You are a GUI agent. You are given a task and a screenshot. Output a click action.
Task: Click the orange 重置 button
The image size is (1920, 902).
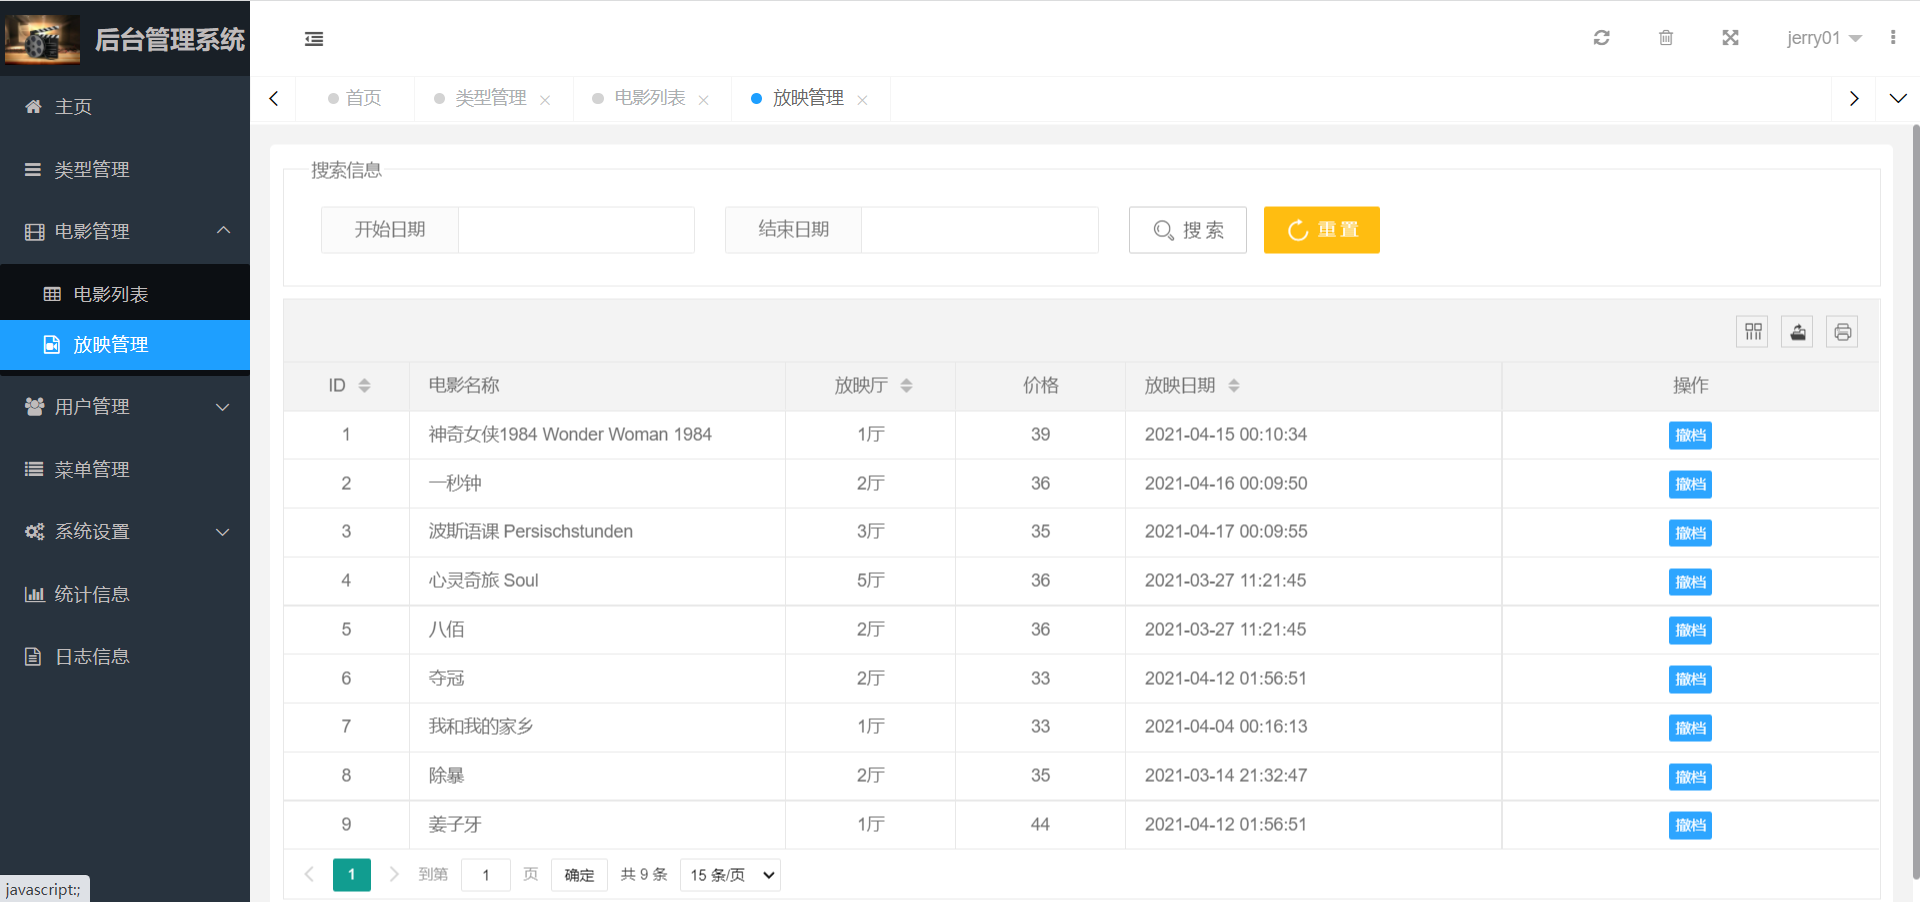[x=1322, y=230]
